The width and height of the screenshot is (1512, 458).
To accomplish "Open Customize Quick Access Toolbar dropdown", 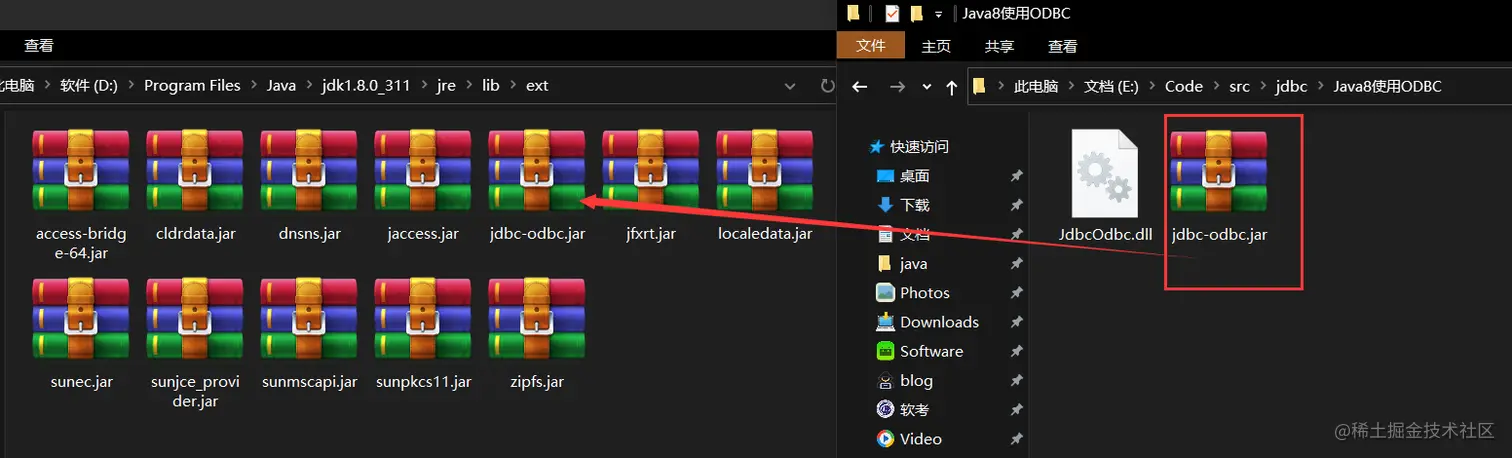I will point(938,14).
